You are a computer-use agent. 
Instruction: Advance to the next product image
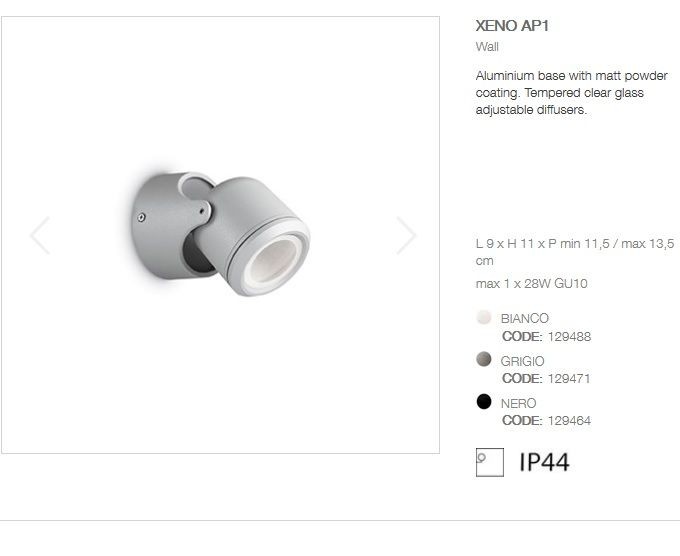406,235
